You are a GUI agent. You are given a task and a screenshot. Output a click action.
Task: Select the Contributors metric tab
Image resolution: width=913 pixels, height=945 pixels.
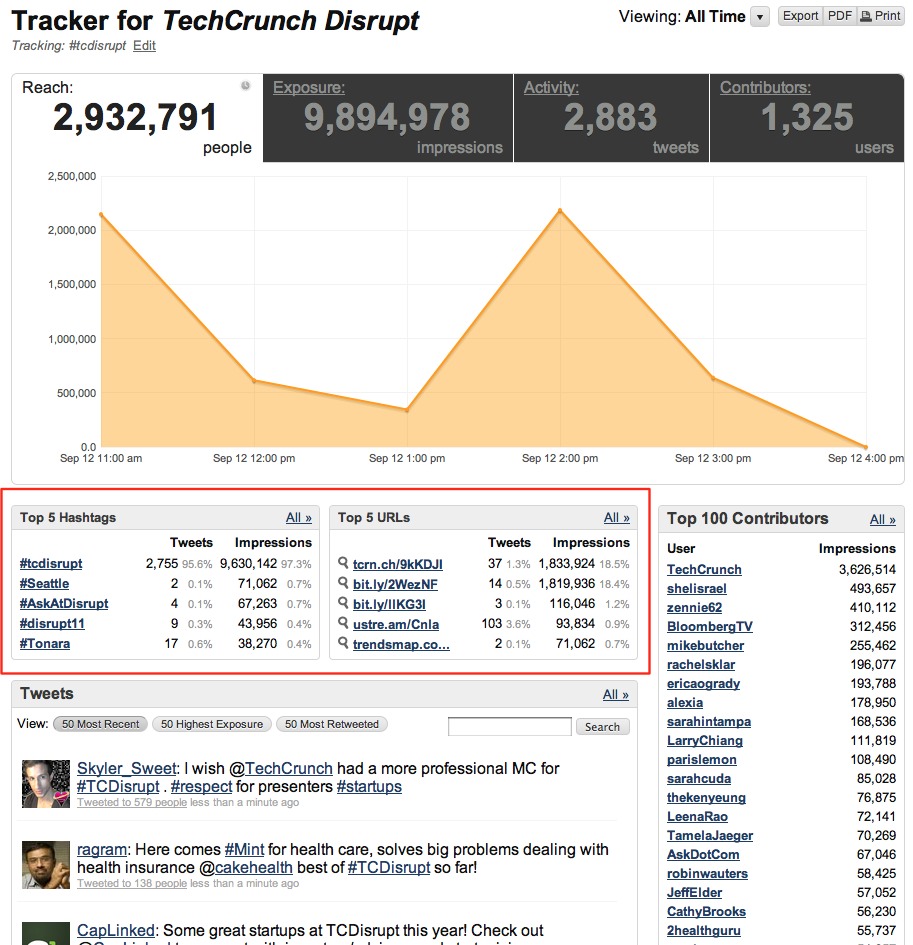(x=807, y=118)
